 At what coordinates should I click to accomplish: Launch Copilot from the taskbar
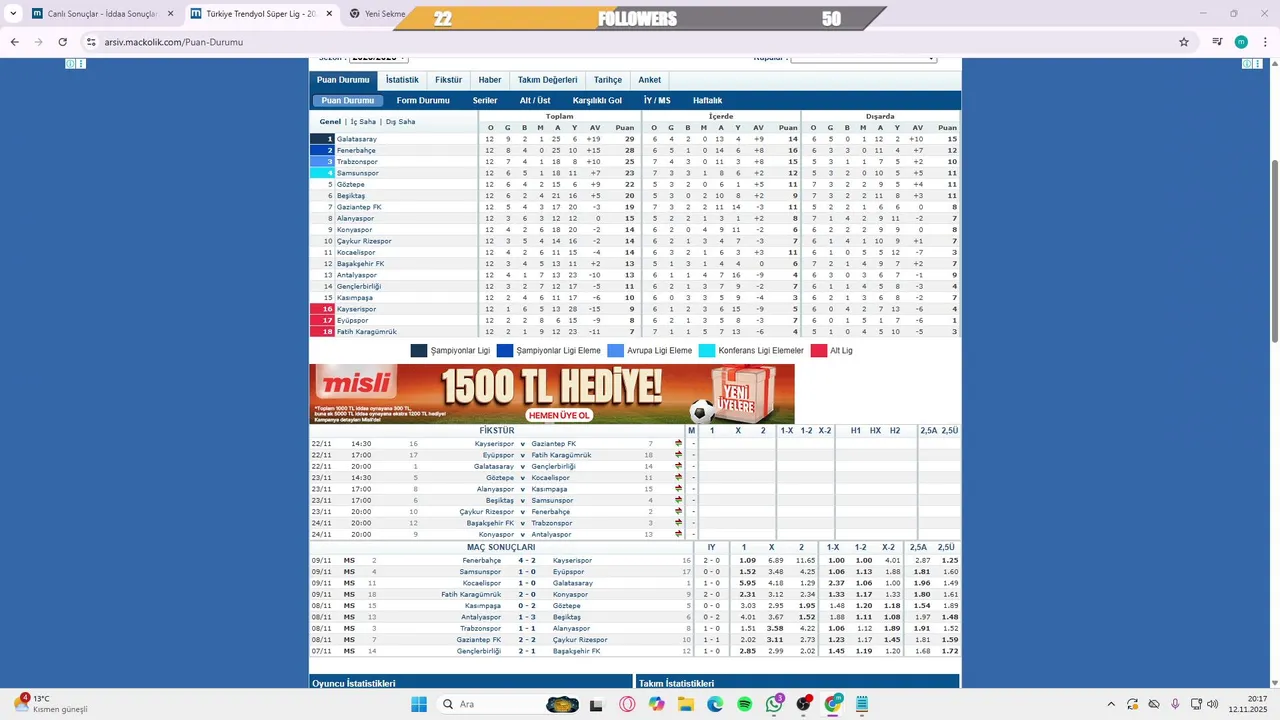[x=656, y=704]
